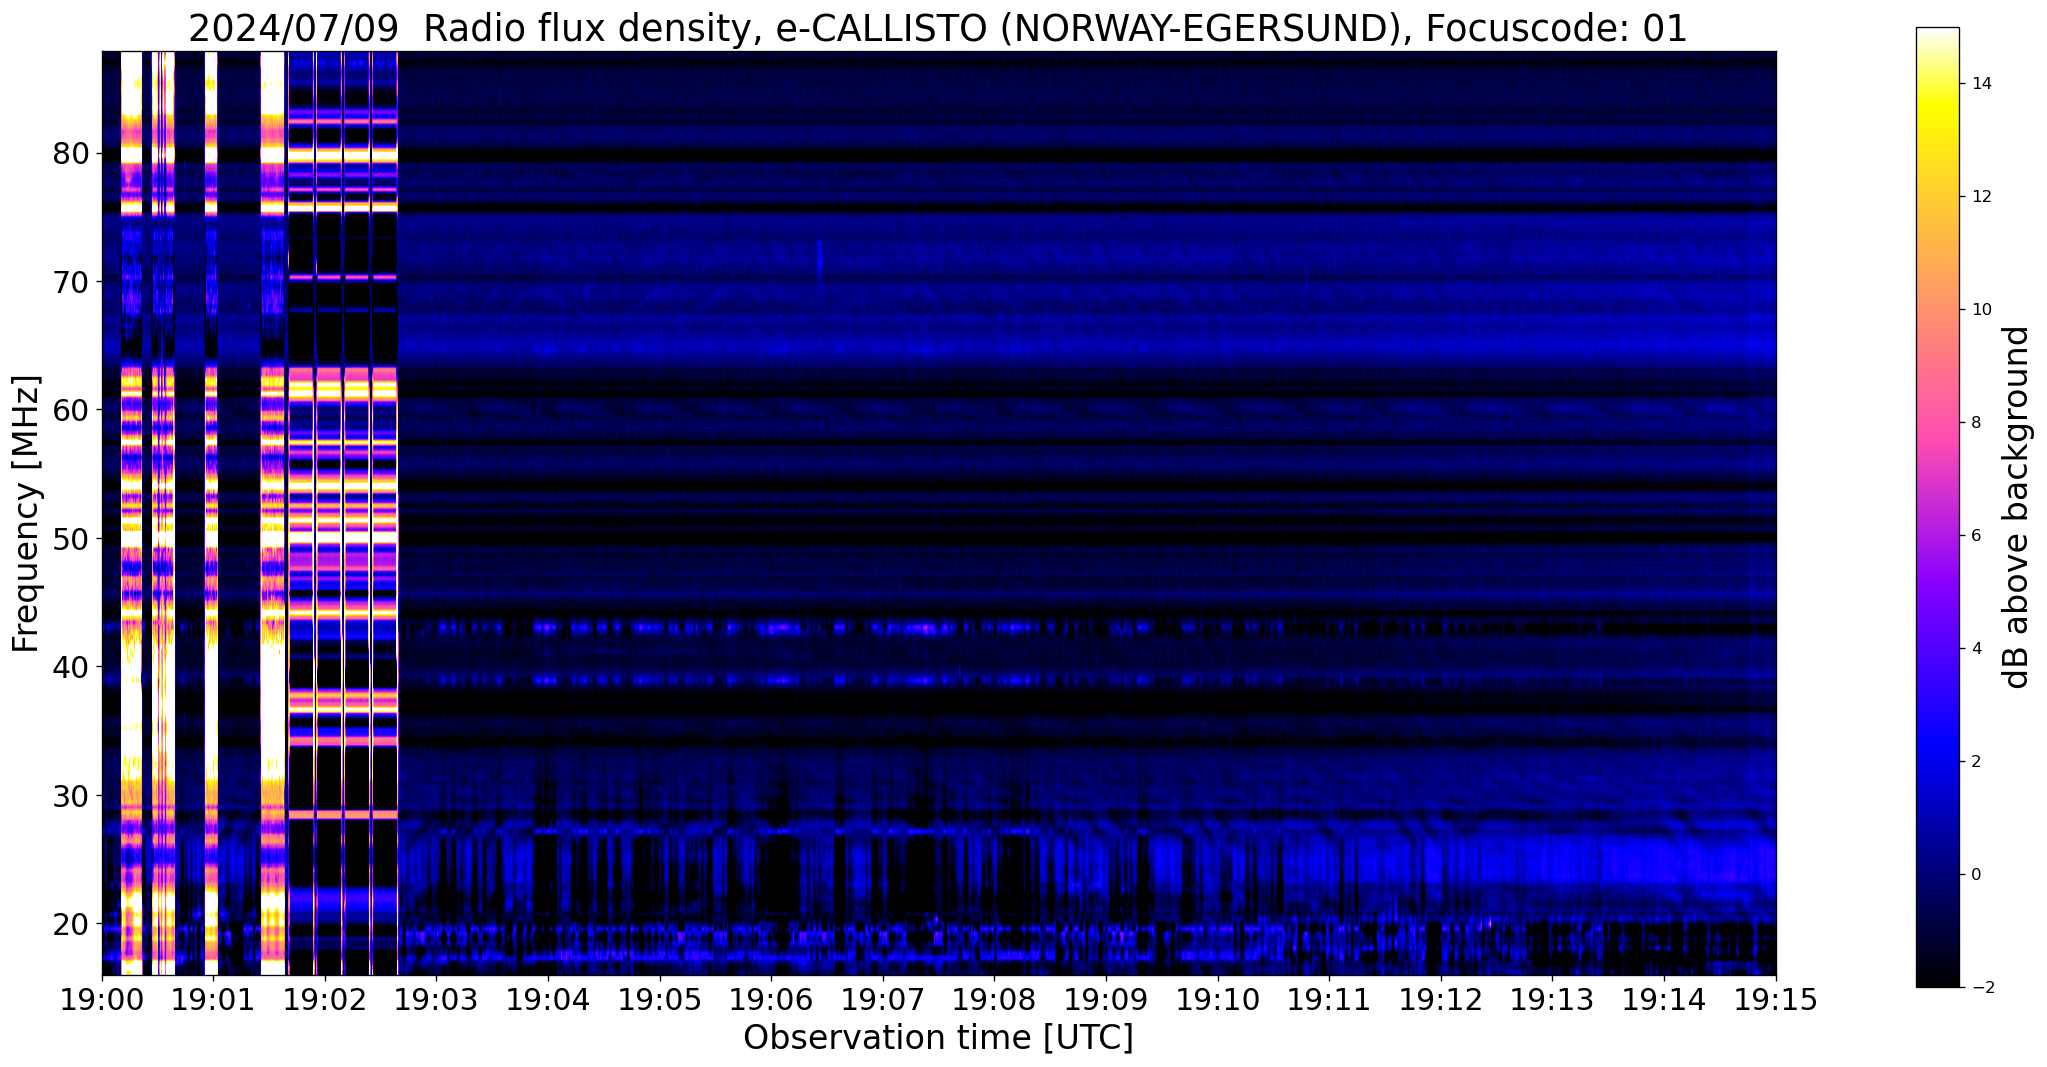
Task: Click the 19:10 time tick label
Action: click(x=1218, y=1000)
